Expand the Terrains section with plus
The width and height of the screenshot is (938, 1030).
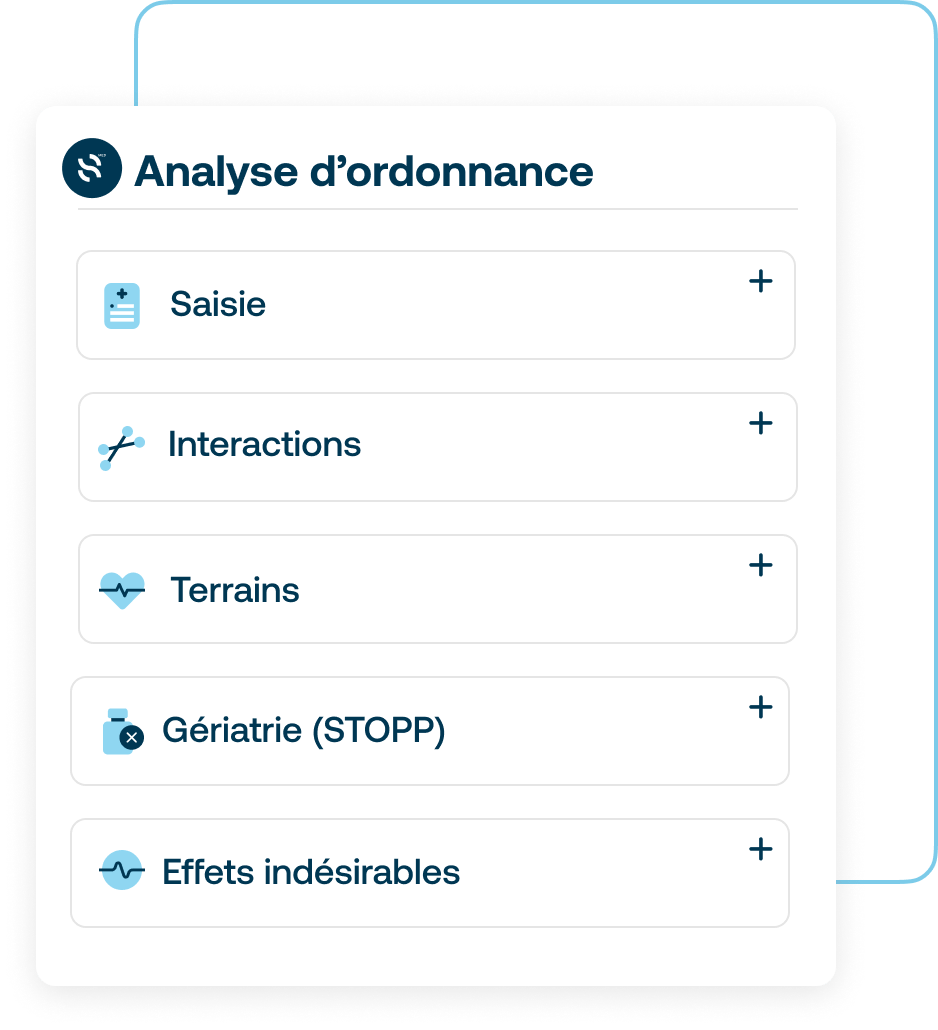click(761, 565)
